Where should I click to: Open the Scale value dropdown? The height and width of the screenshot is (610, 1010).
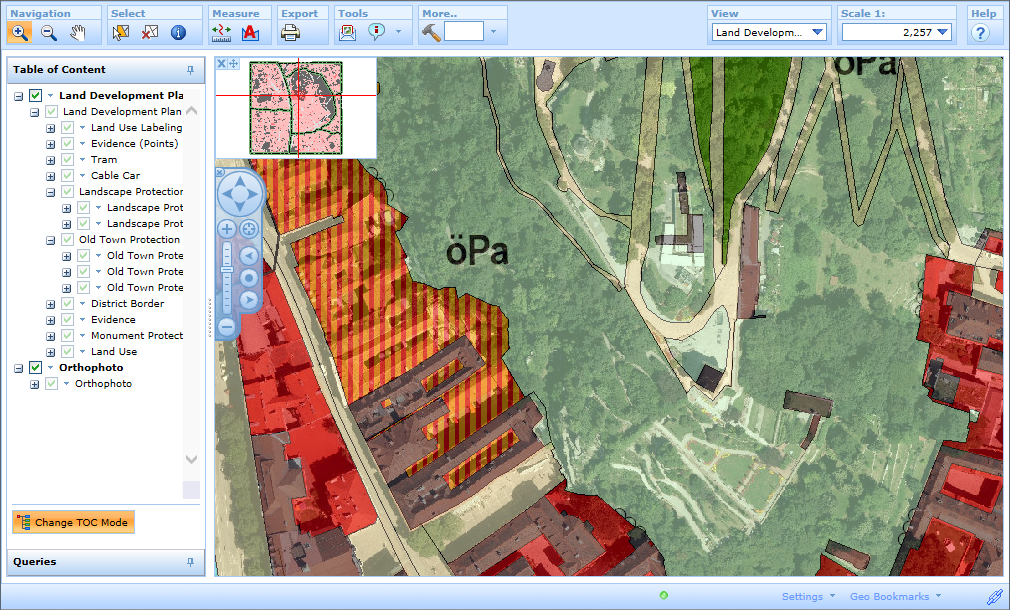pos(941,31)
